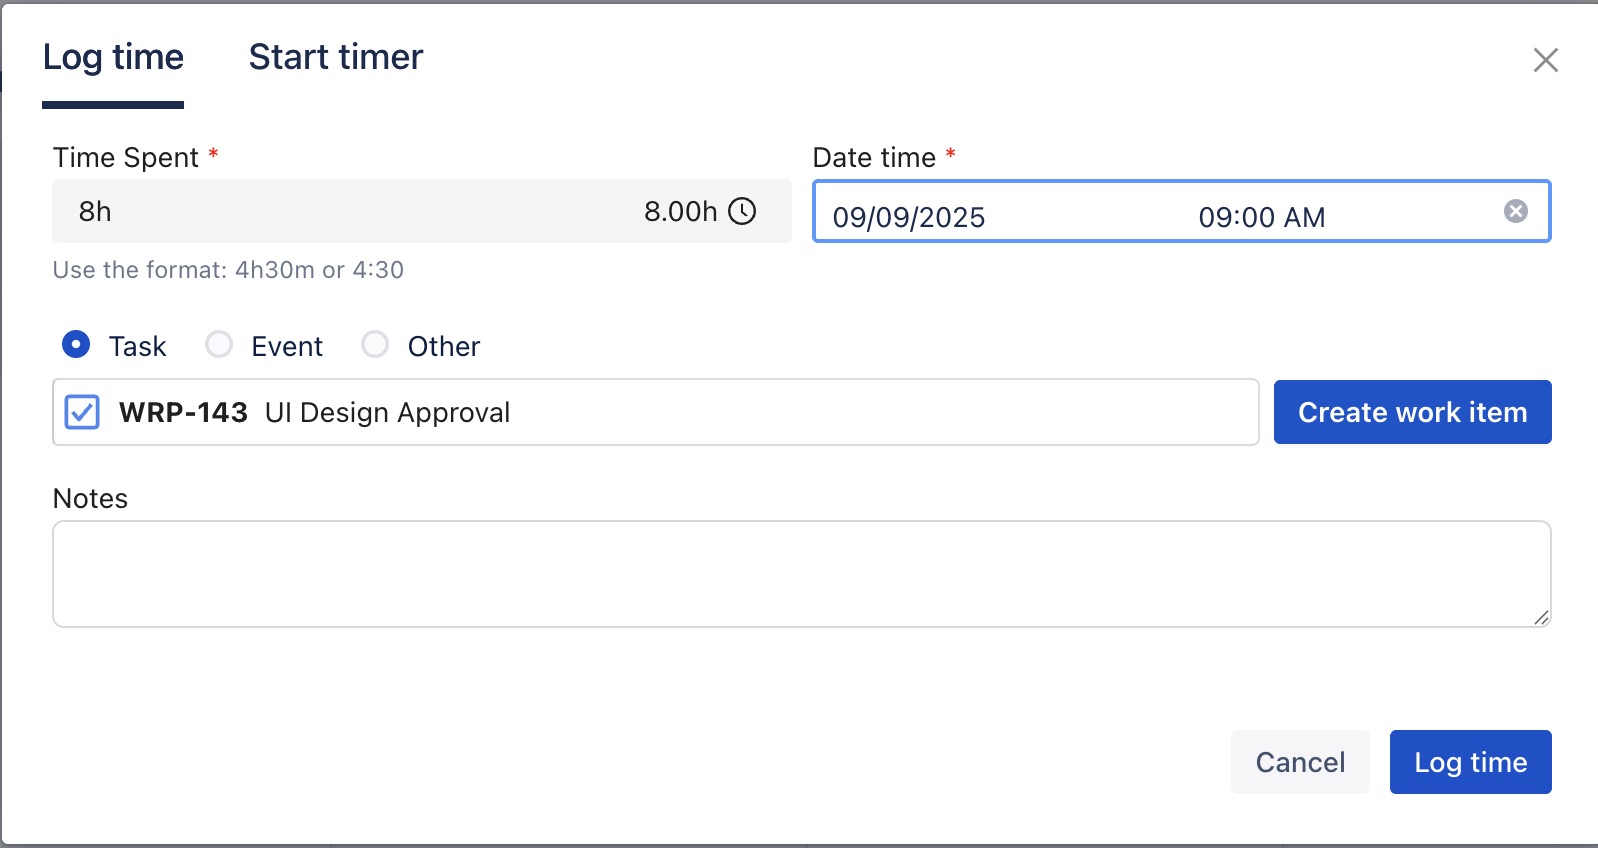Cancel the time log entry
1598x848 pixels.
[x=1299, y=762]
